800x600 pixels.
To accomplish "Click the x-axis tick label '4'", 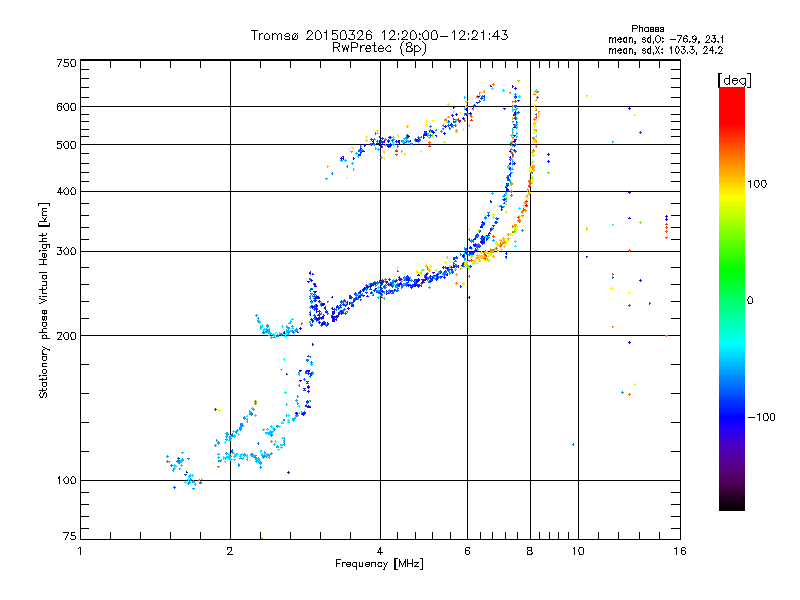I will (380, 551).
